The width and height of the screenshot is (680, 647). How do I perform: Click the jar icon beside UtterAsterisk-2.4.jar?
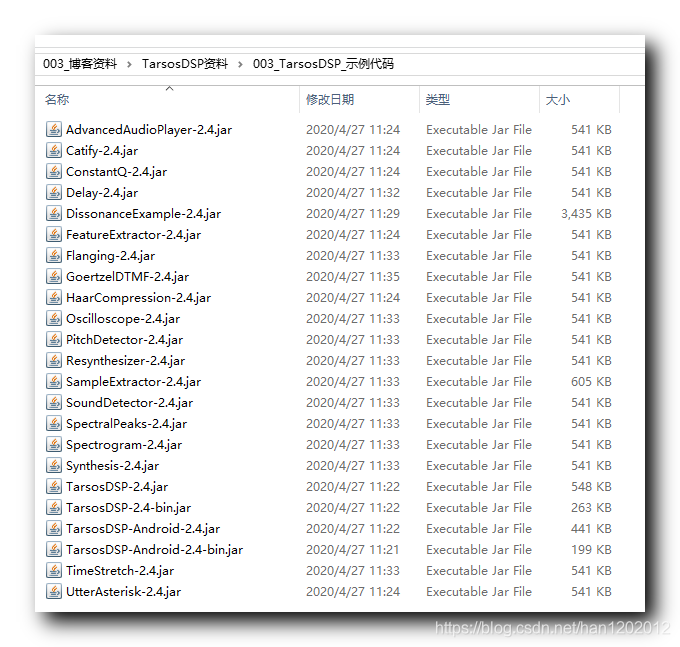tap(54, 591)
